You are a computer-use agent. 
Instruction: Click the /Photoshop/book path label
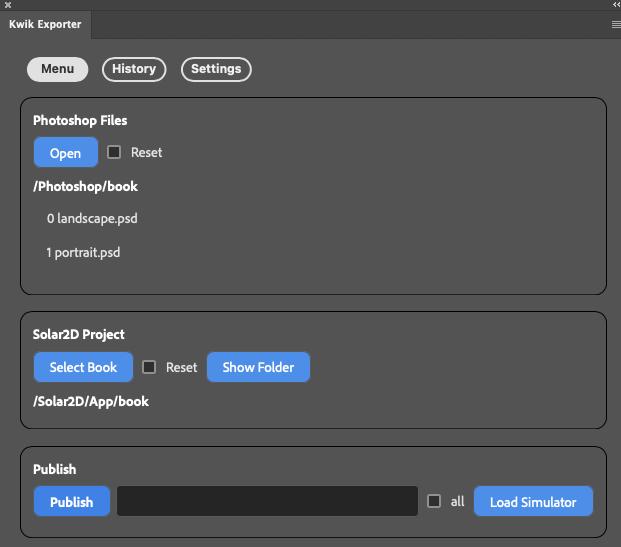pyautogui.click(x=86, y=187)
